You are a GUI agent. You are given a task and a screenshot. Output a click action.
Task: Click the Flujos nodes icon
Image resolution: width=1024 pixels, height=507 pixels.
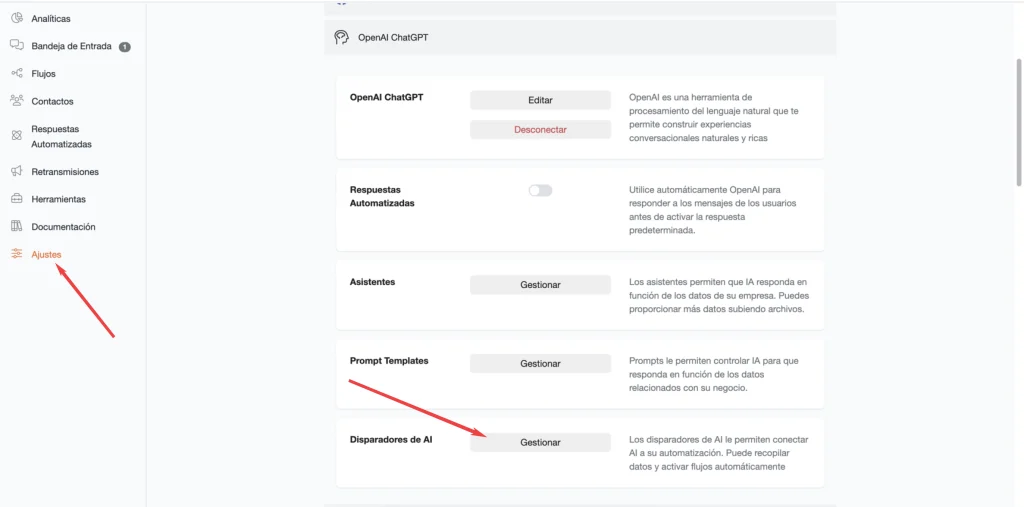pyautogui.click(x=17, y=73)
